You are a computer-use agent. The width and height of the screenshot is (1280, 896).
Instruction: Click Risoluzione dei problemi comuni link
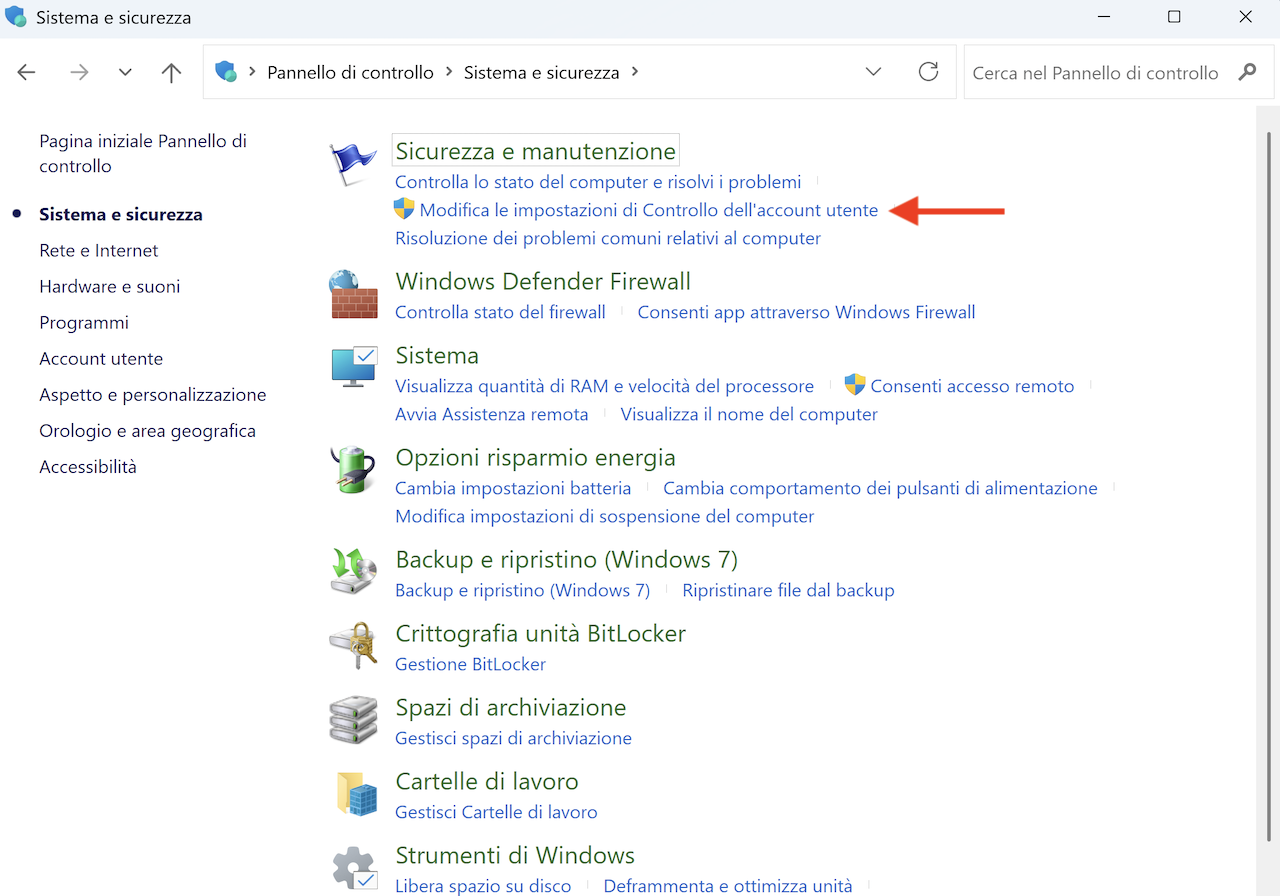click(x=608, y=238)
